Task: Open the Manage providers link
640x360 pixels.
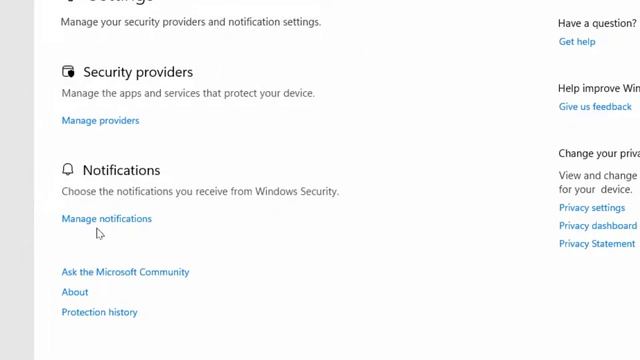Action: coord(100,120)
